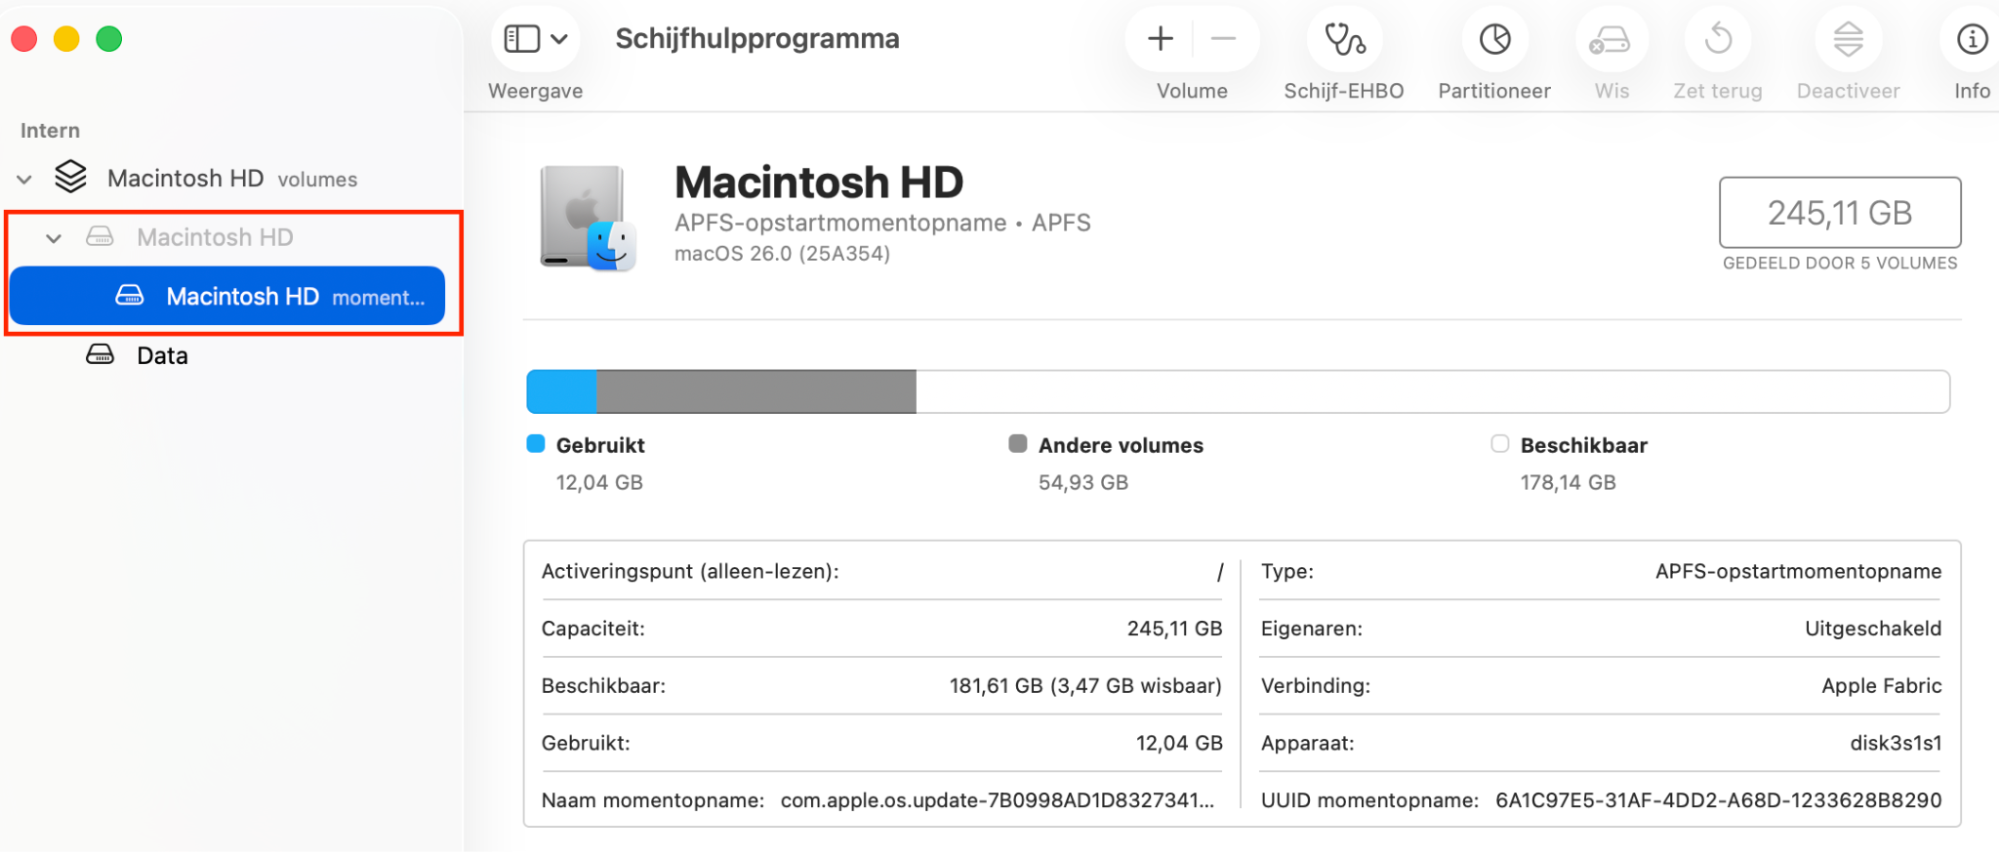Open the Info panel icon
The image size is (1999, 853).
point(1972,39)
